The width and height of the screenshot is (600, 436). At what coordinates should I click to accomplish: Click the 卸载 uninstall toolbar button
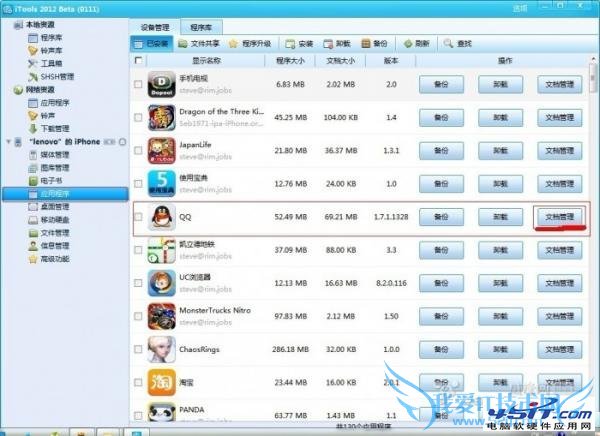(337, 44)
